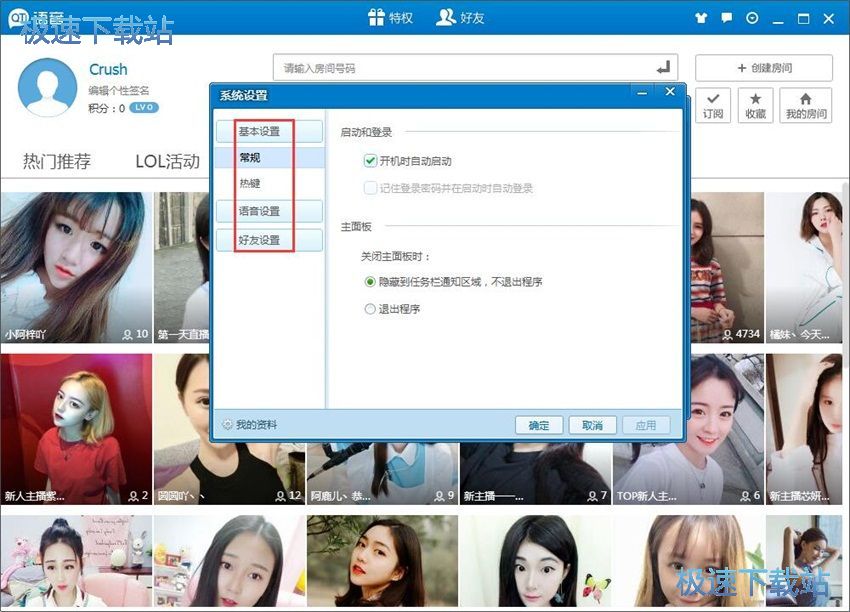Expand the 好友设置 section
850x612 pixels.
(x=269, y=240)
